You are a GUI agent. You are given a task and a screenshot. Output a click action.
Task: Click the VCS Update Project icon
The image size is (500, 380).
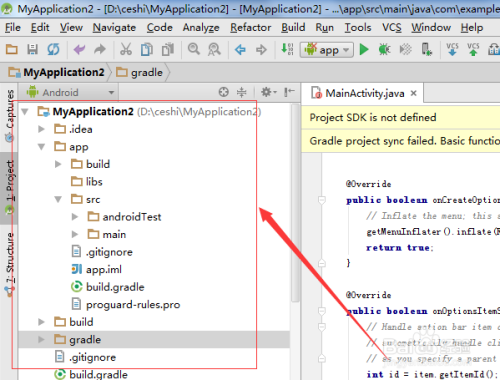click(x=452, y=49)
